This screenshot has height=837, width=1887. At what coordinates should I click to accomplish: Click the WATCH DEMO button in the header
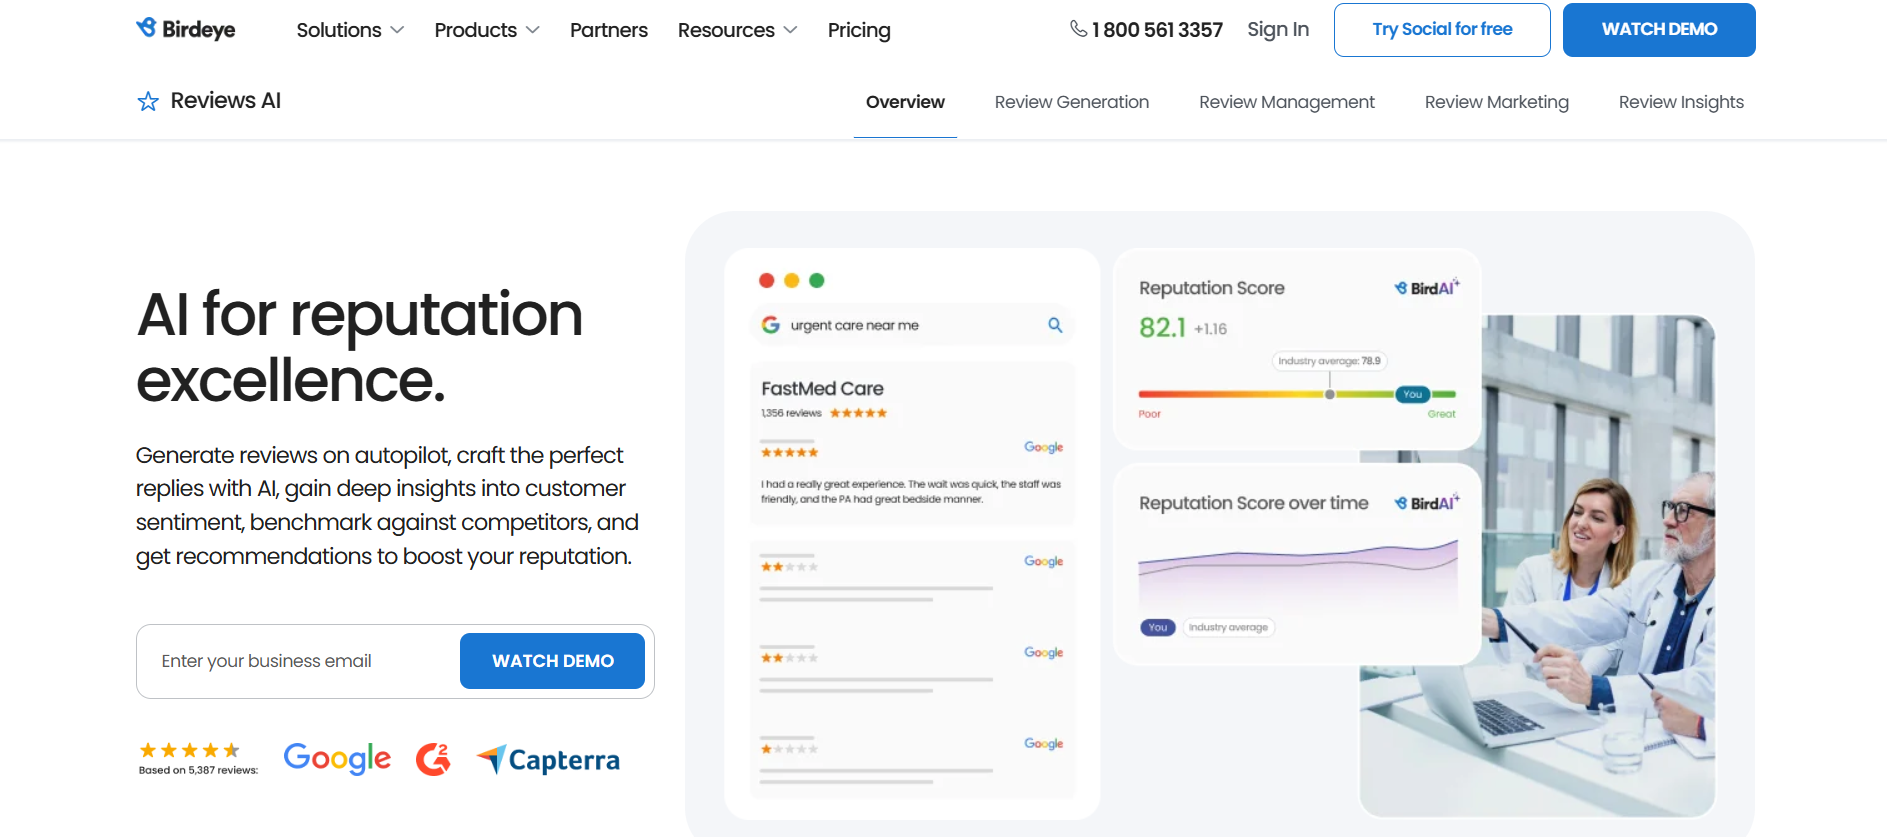click(x=1659, y=30)
